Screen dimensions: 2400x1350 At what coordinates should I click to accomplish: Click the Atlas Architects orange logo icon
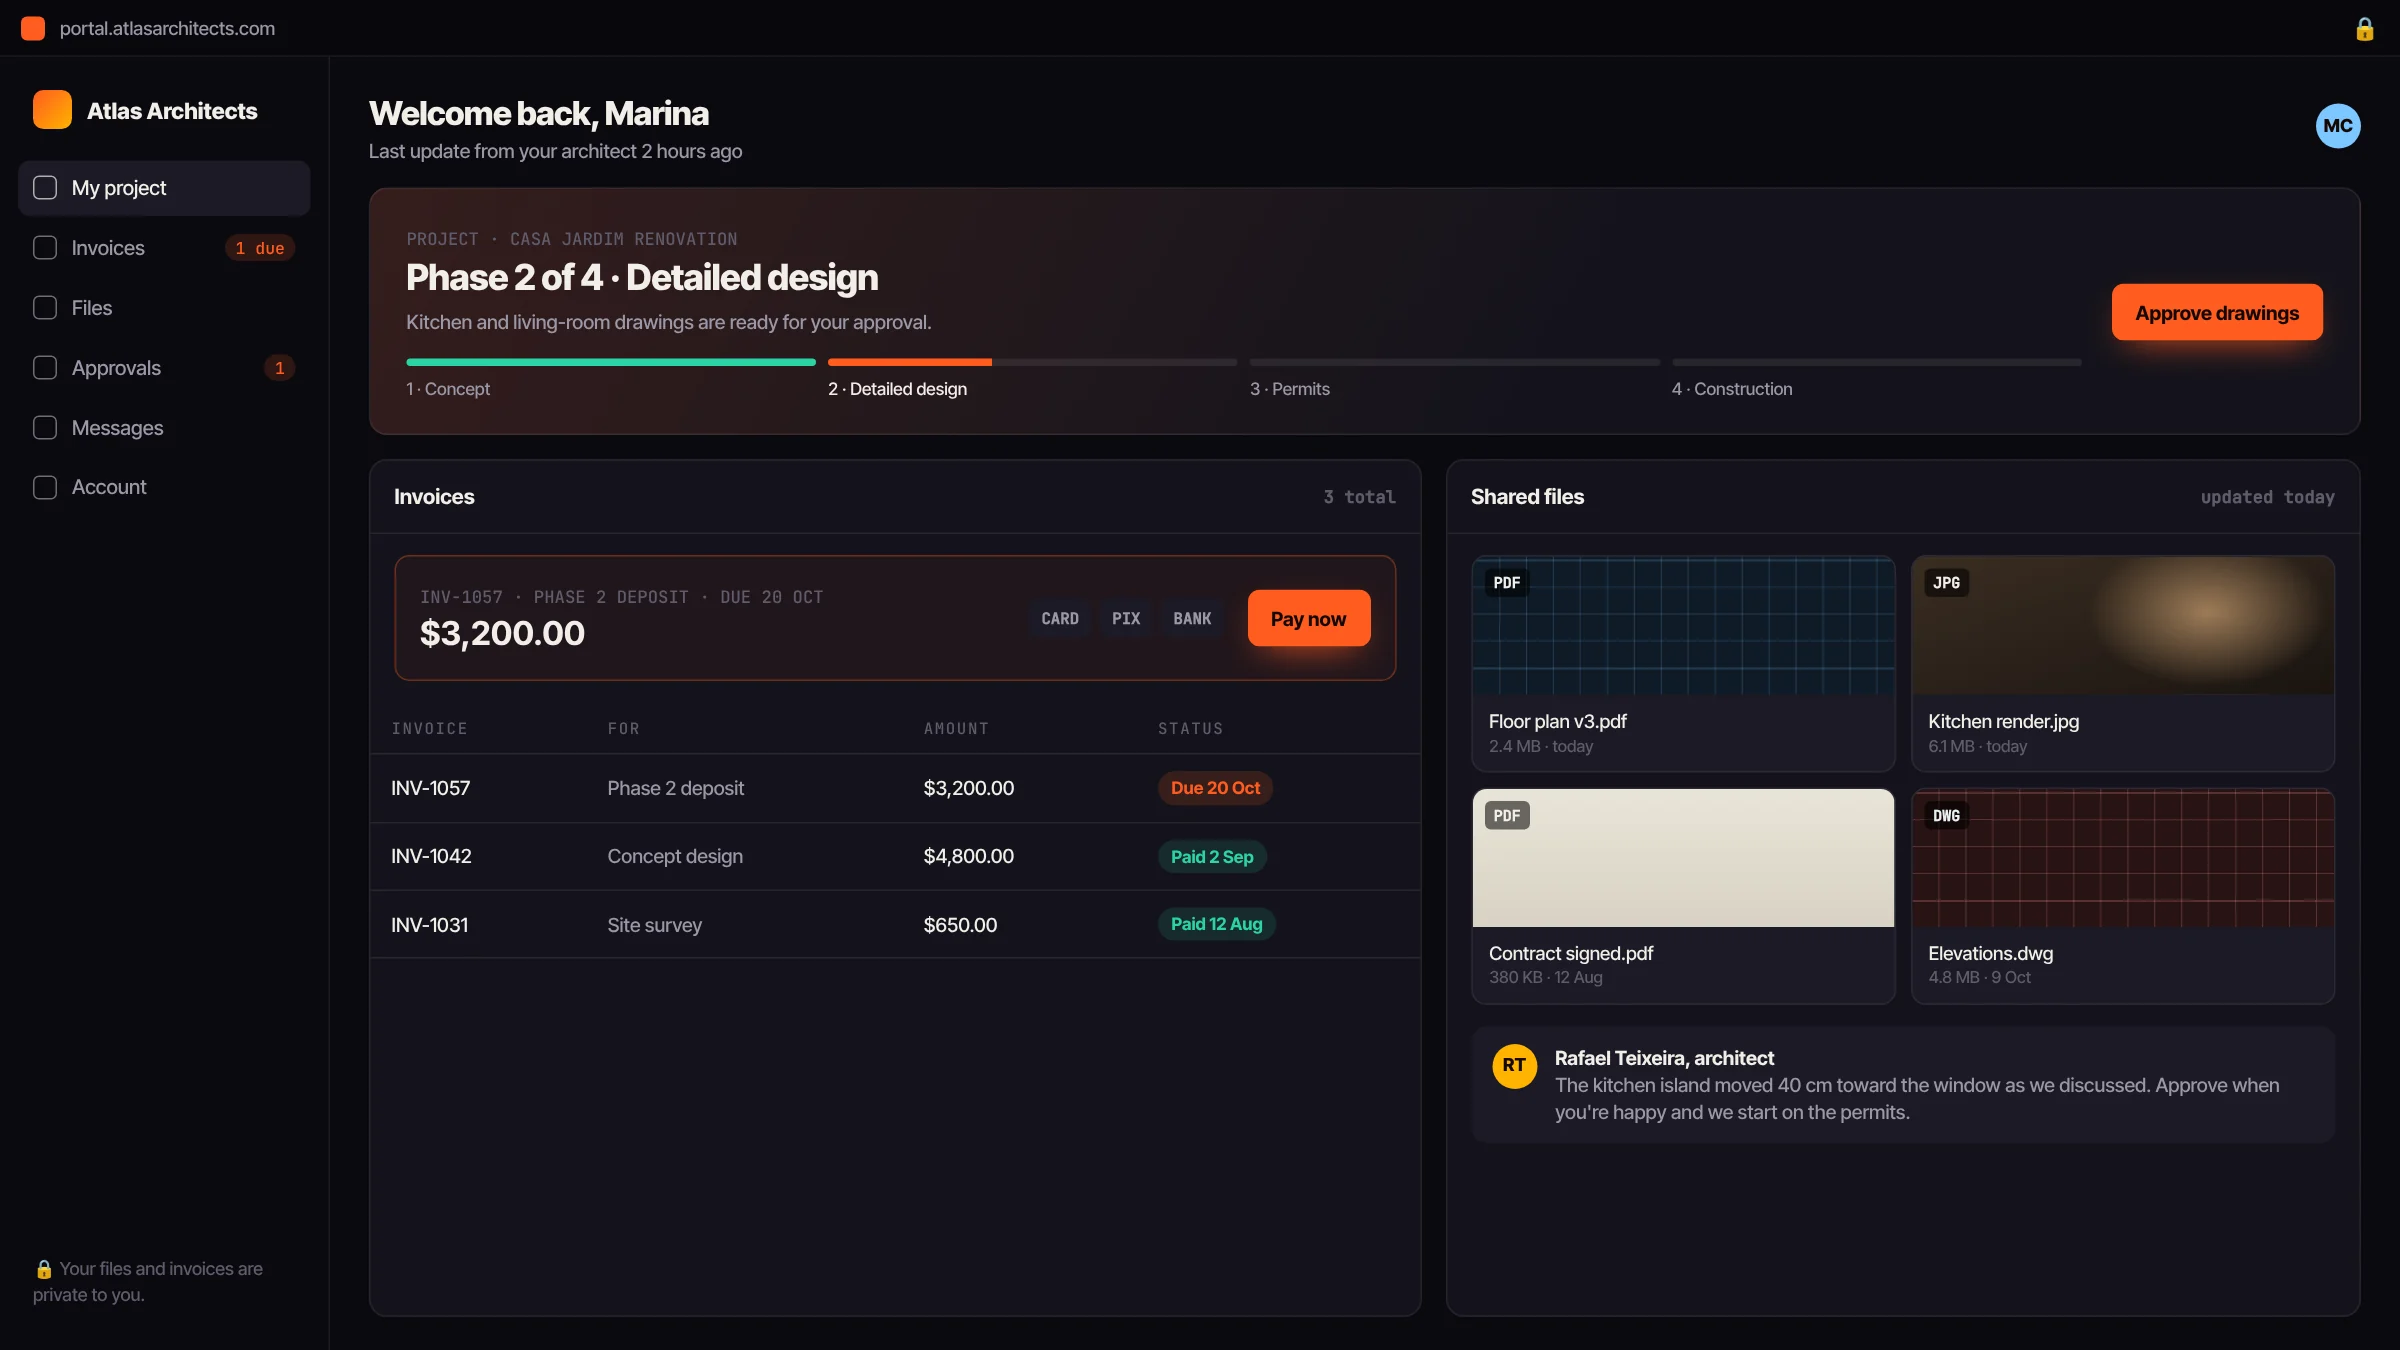click(x=52, y=110)
